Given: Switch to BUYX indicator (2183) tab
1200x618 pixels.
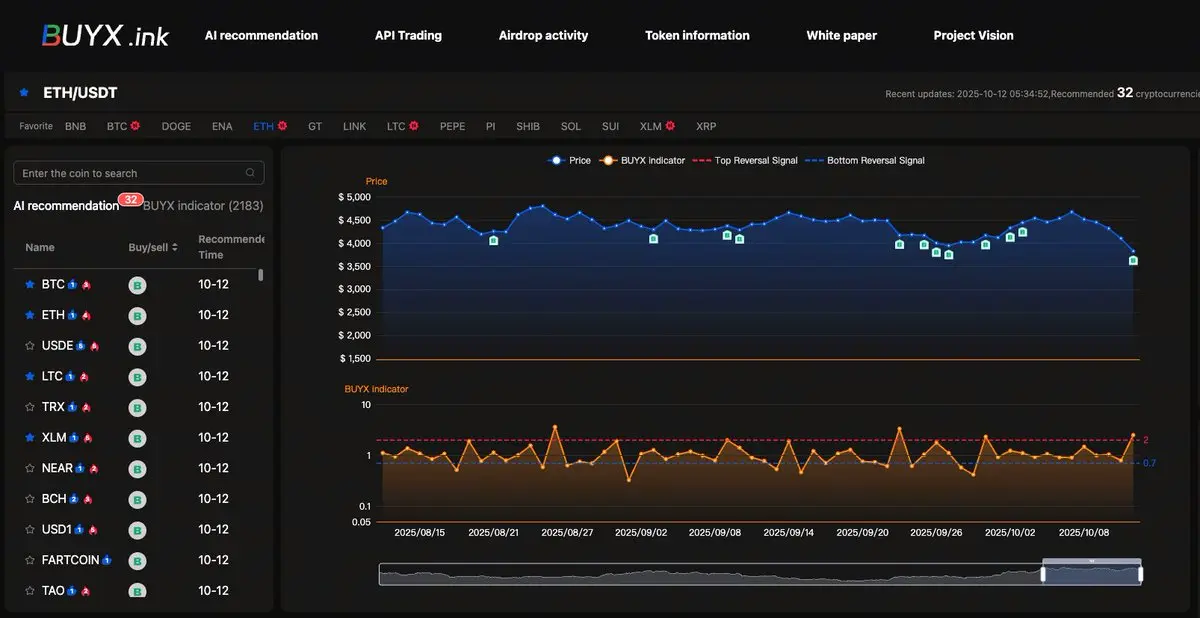Looking at the screenshot, I should point(203,206).
